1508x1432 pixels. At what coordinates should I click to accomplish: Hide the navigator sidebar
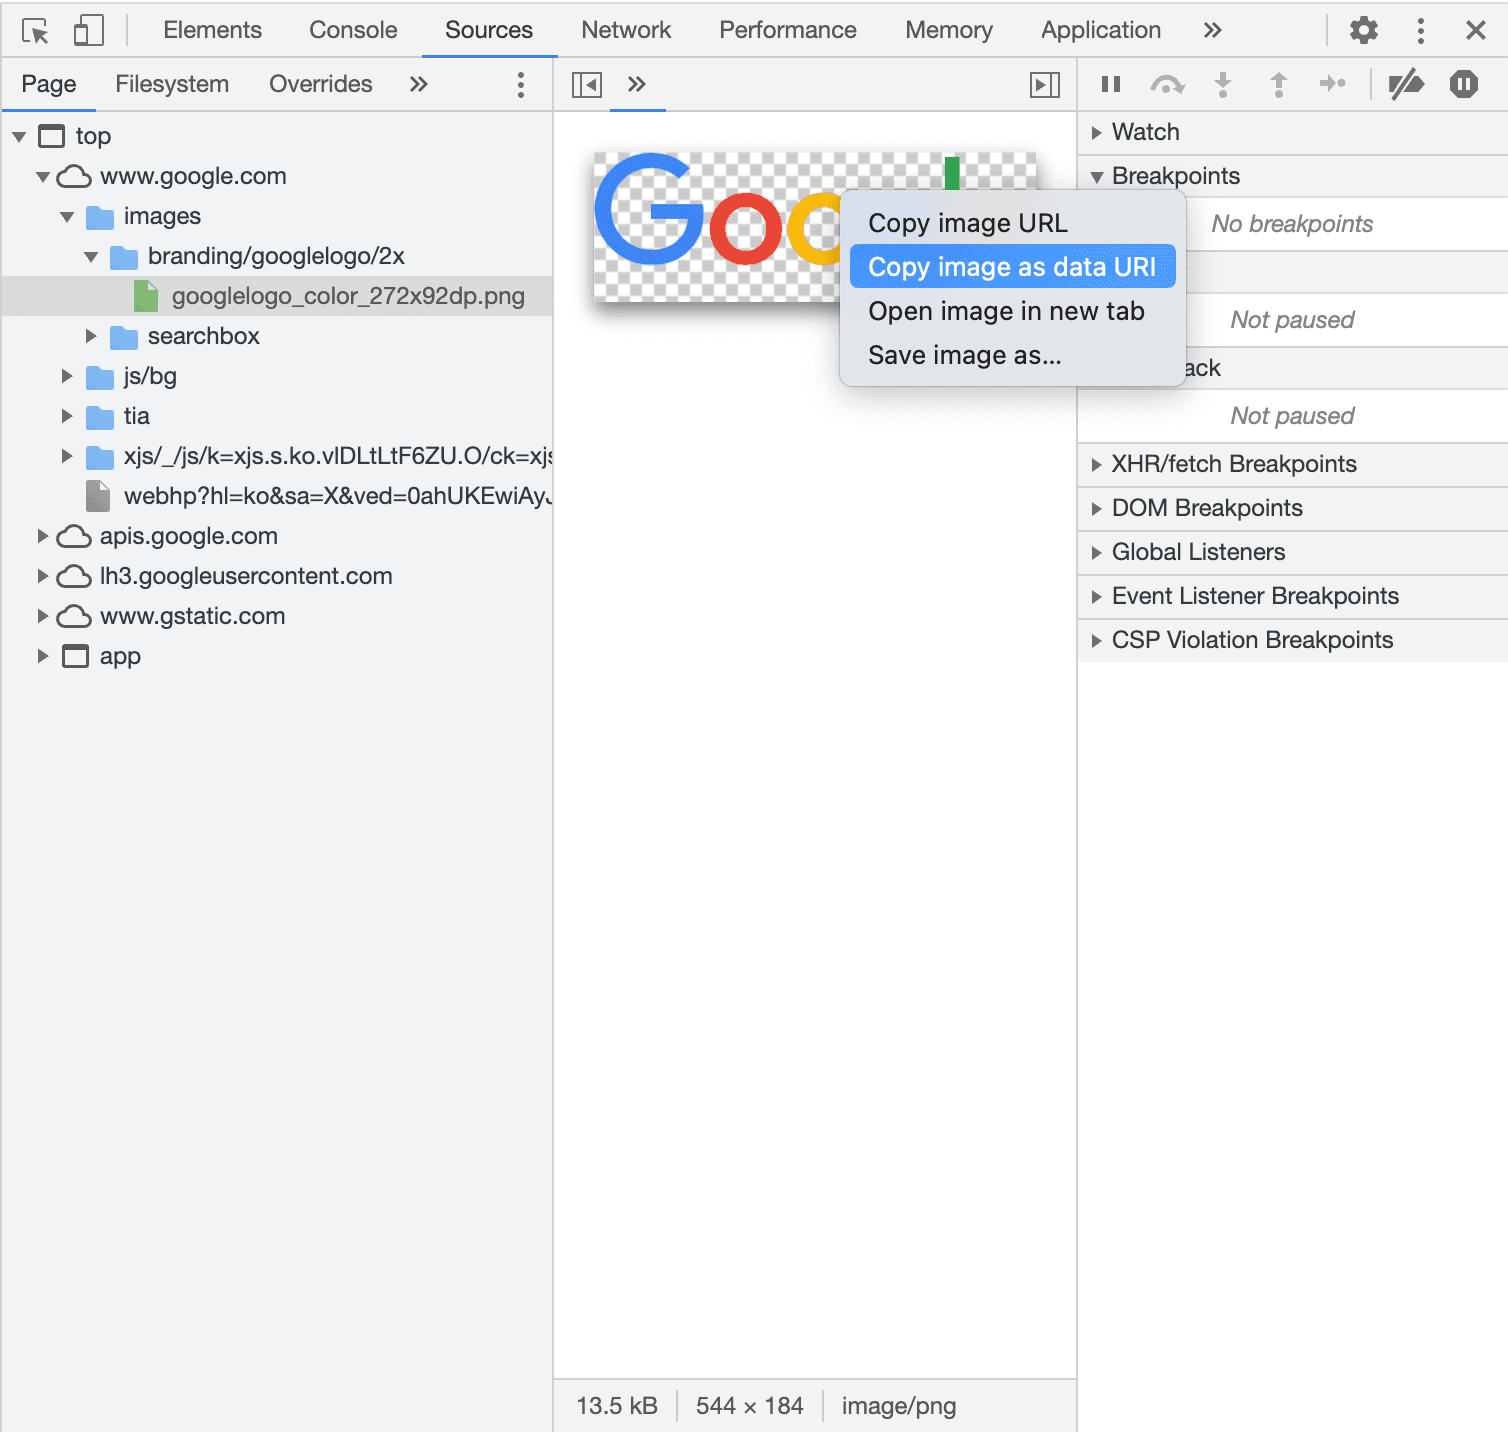pos(587,85)
